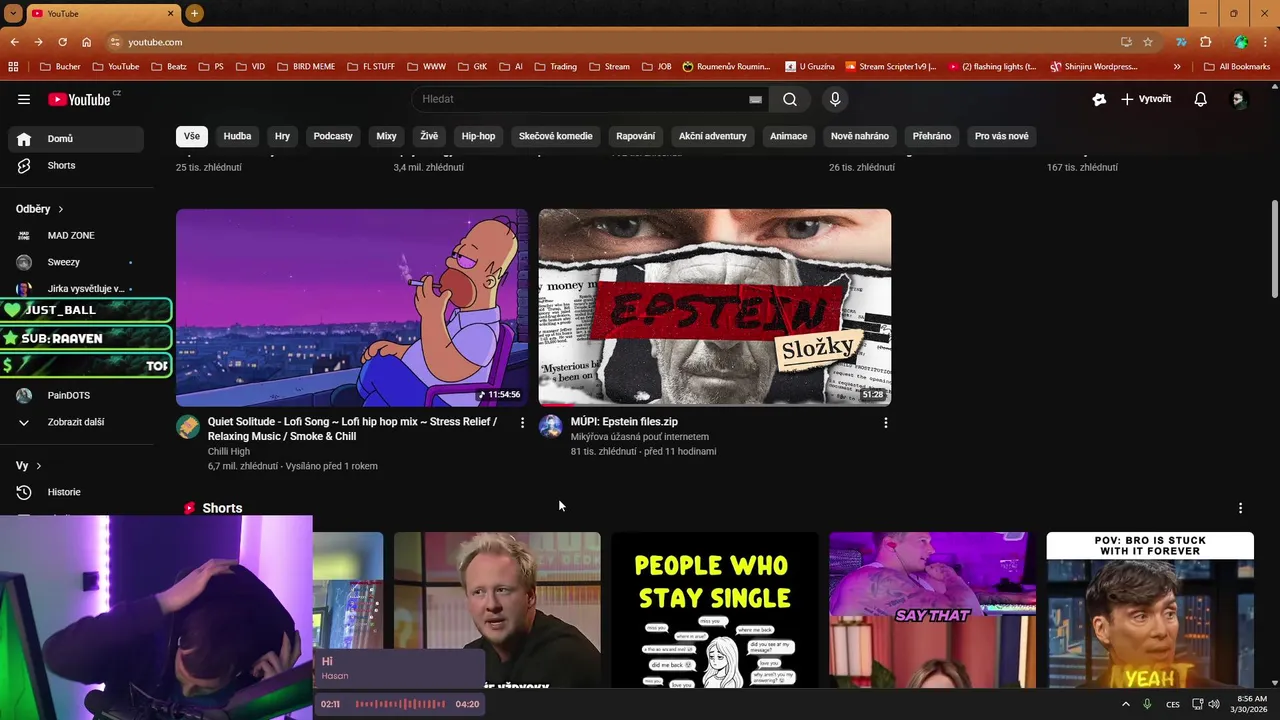The height and width of the screenshot is (720, 1280).
Task: Select the Animace filter chip
Action: (788, 136)
